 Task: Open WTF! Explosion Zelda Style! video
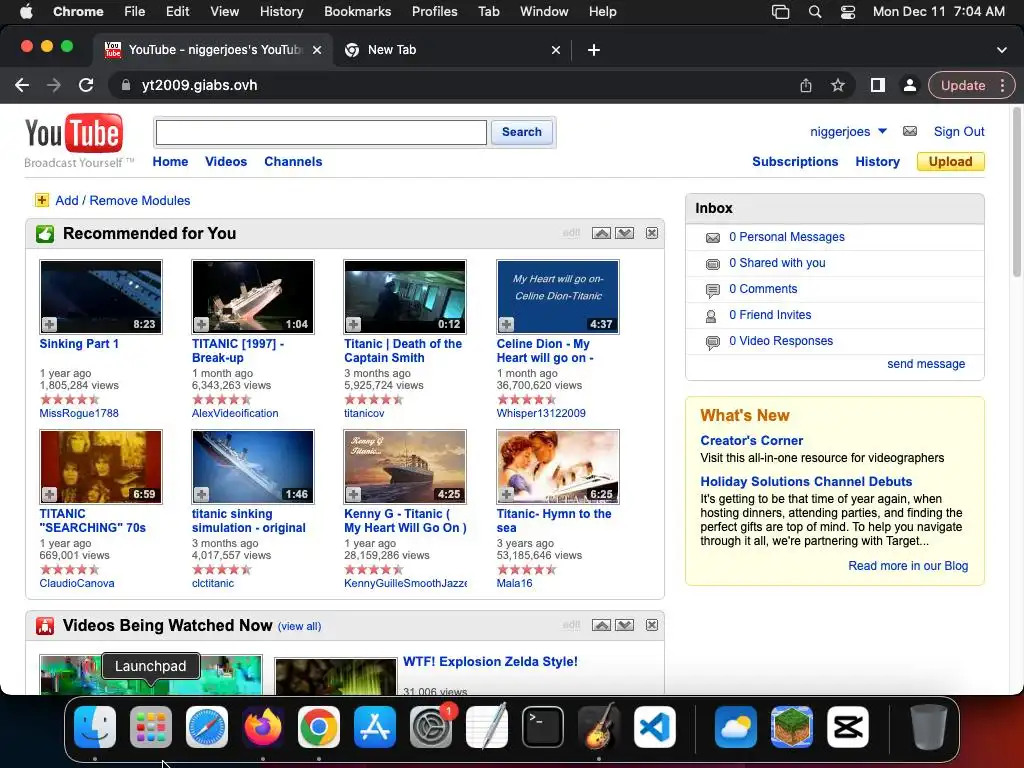pyautogui.click(x=490, y=661)
